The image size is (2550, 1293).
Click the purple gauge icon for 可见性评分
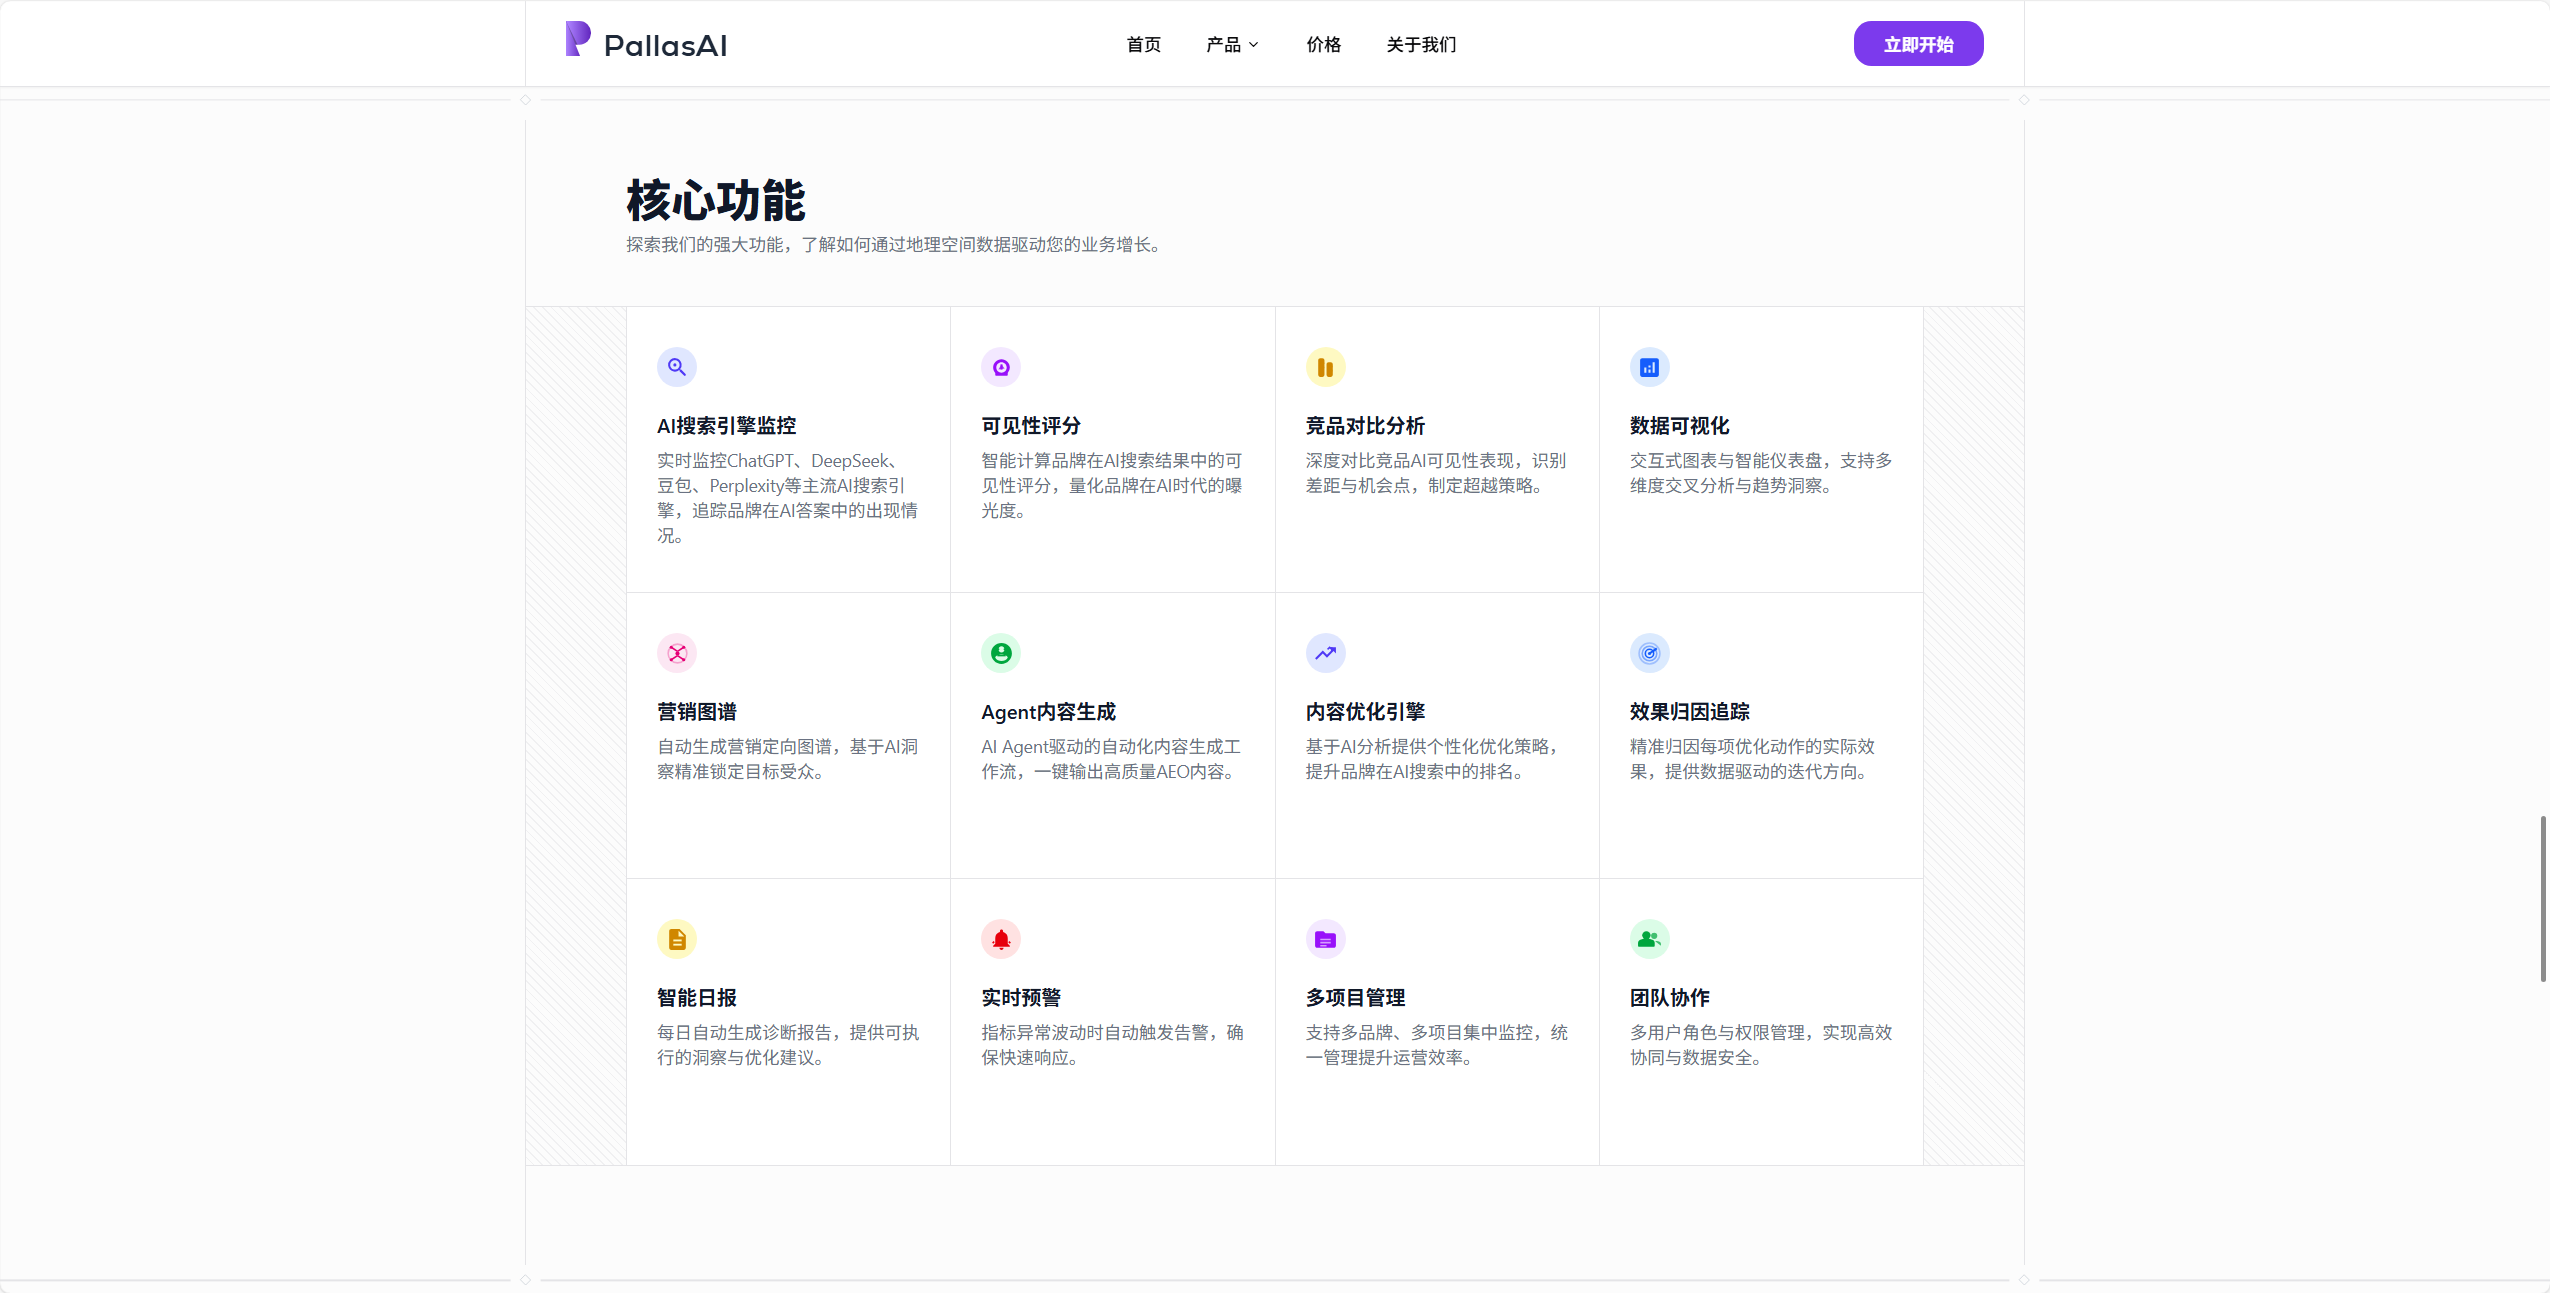pos(1001,367)
